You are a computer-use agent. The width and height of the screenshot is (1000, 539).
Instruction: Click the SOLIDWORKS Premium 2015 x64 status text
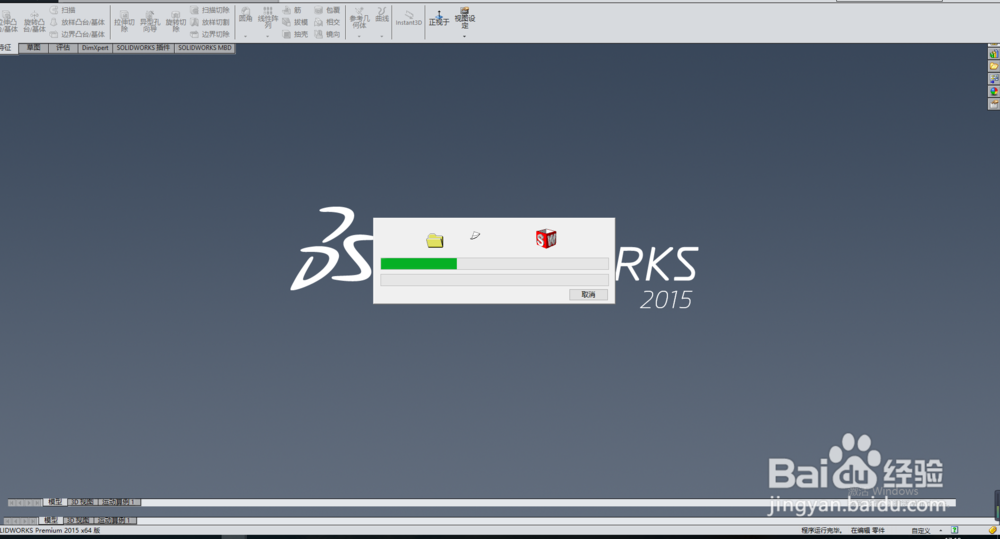(x=50, y=531)
